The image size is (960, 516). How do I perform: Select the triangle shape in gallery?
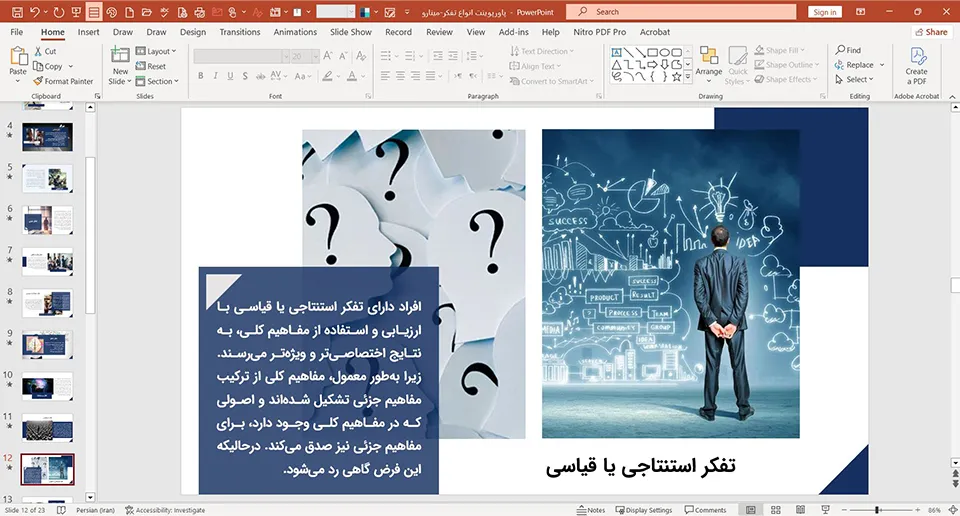617,64
